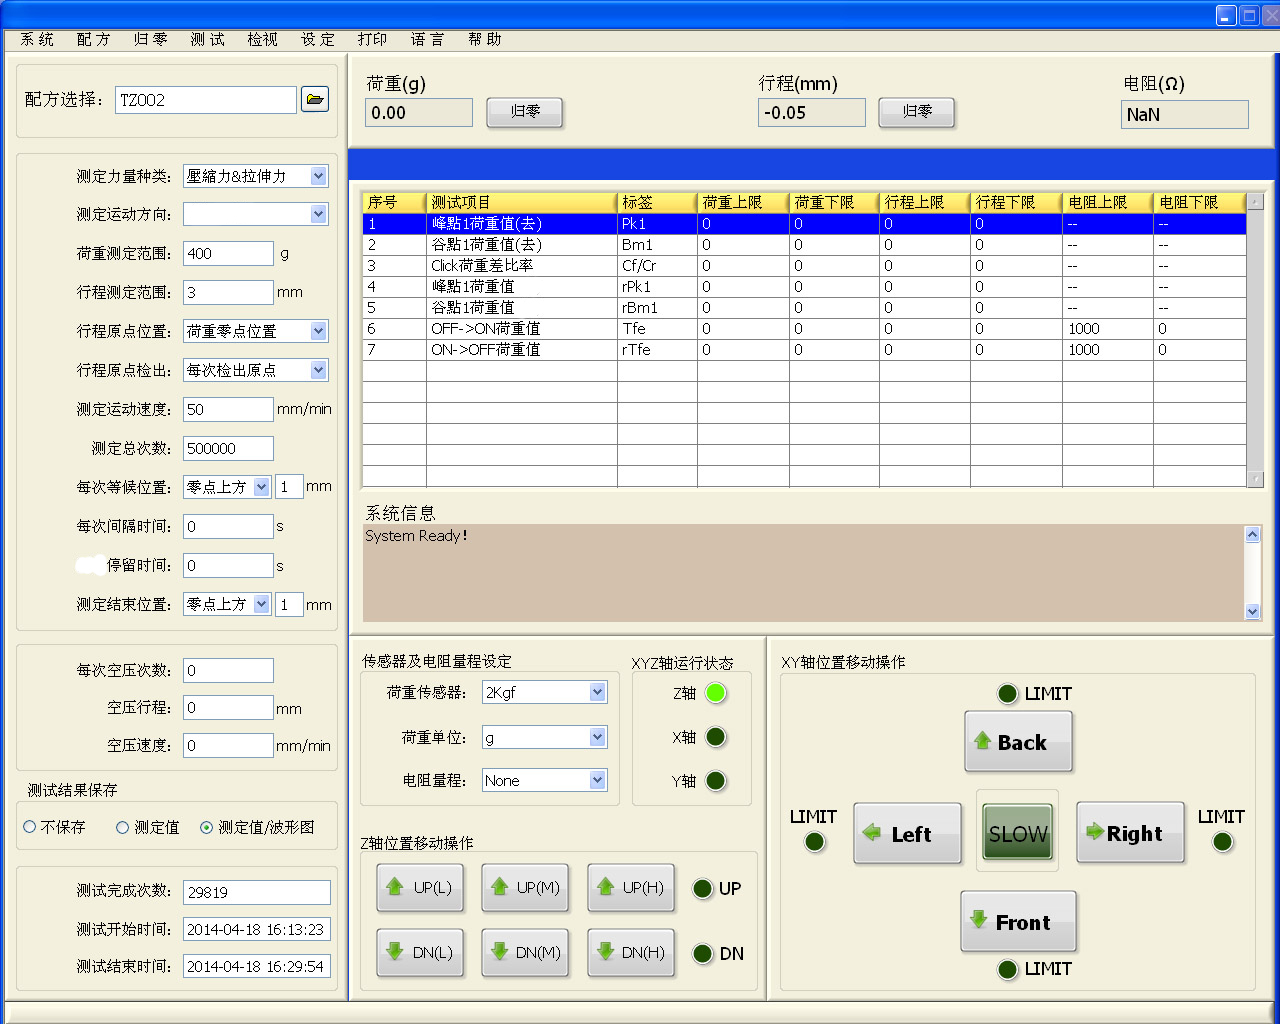Open 电阻量程 None dropdown
This screenshot has height=1024, width=1280.
point(597,780)
